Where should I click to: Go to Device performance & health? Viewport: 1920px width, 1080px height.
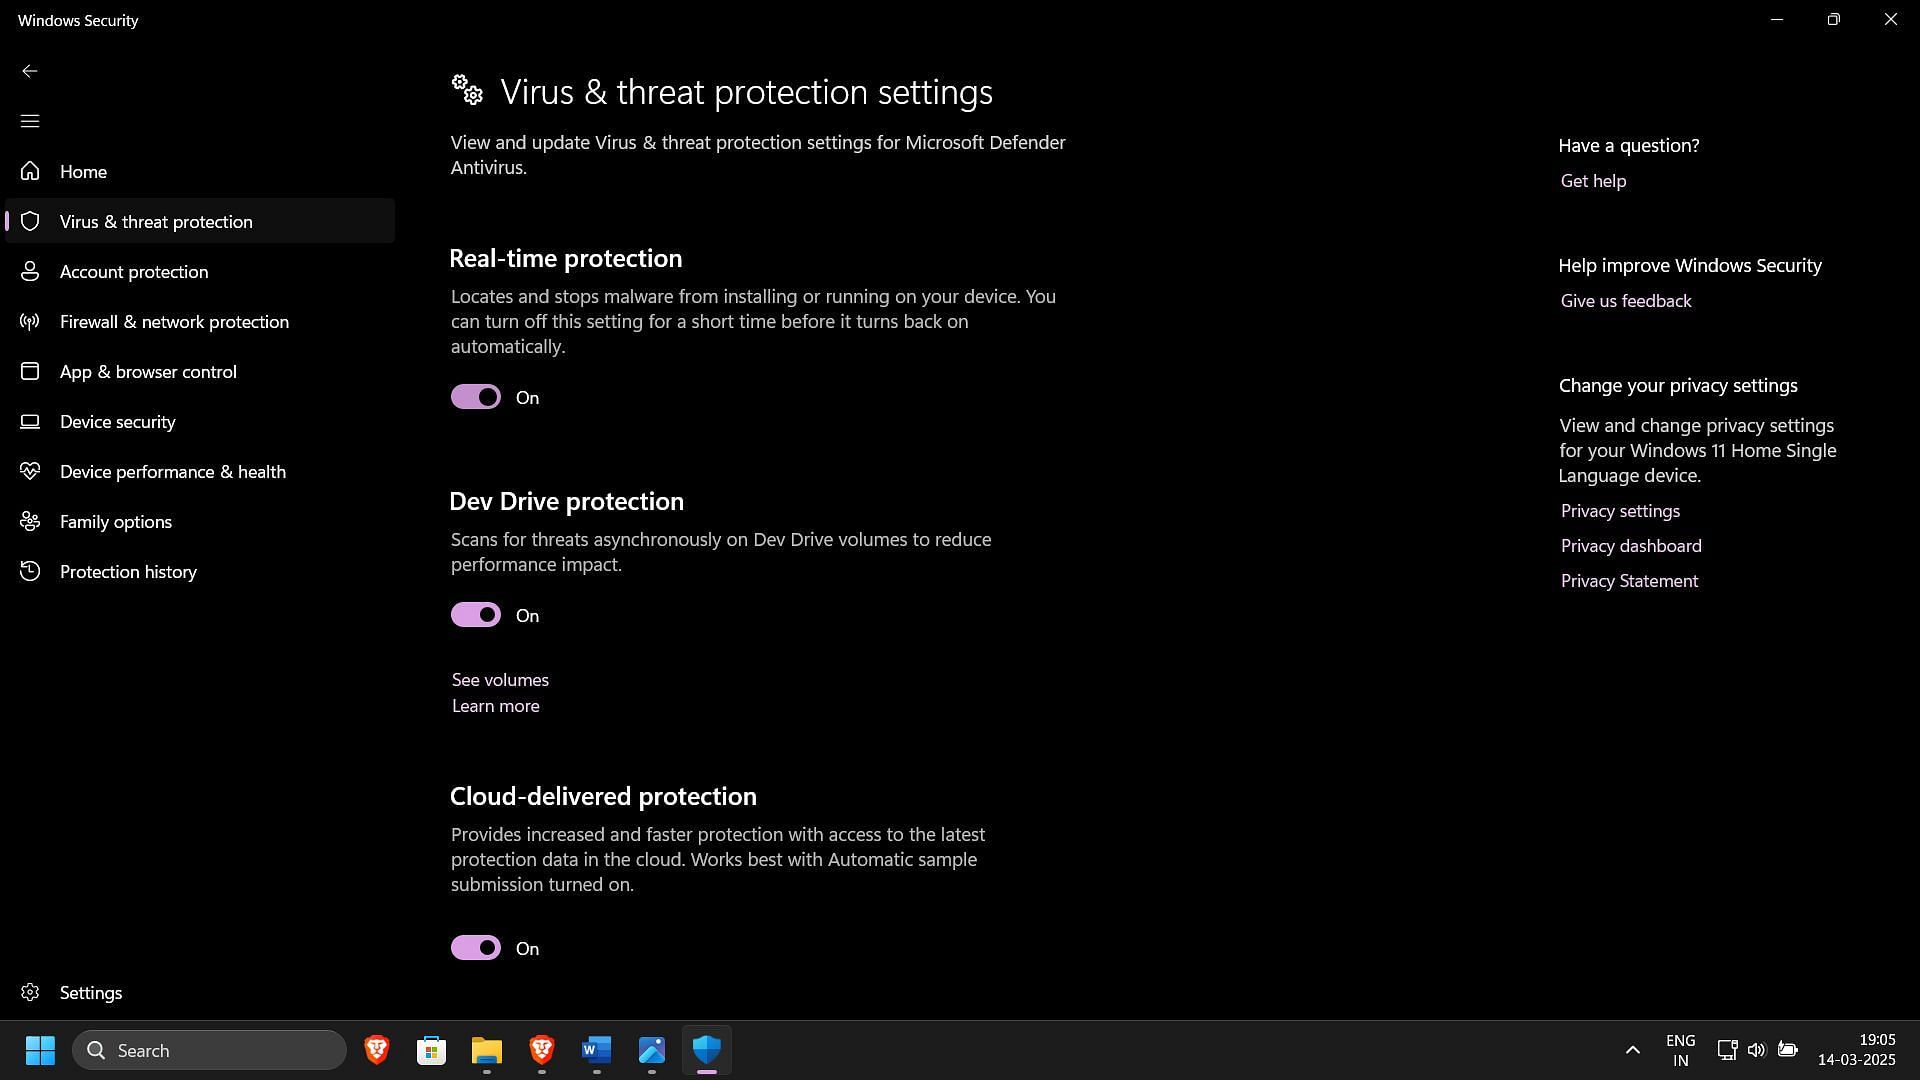[200, 471]
